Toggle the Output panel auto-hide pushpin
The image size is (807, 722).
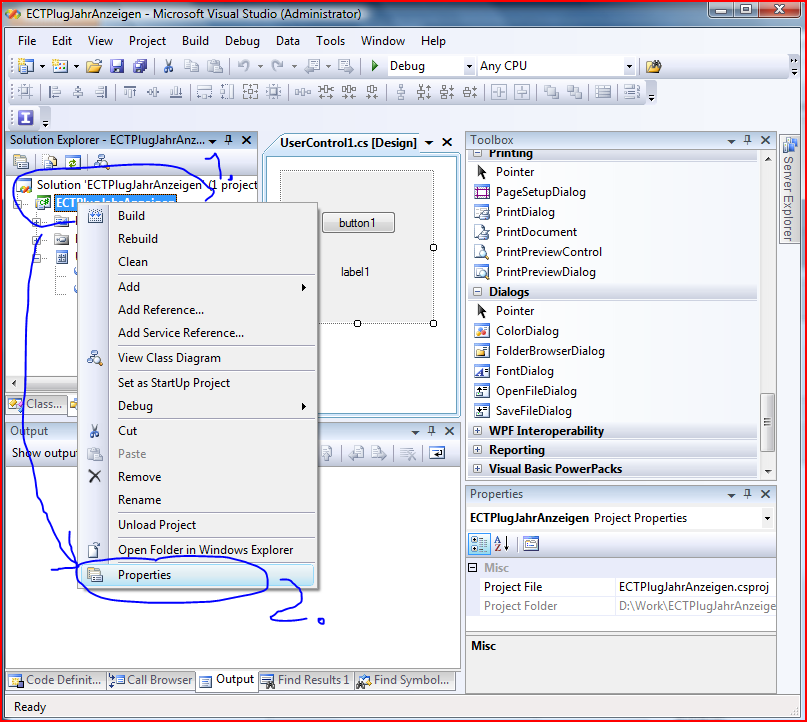coord(432,431)
